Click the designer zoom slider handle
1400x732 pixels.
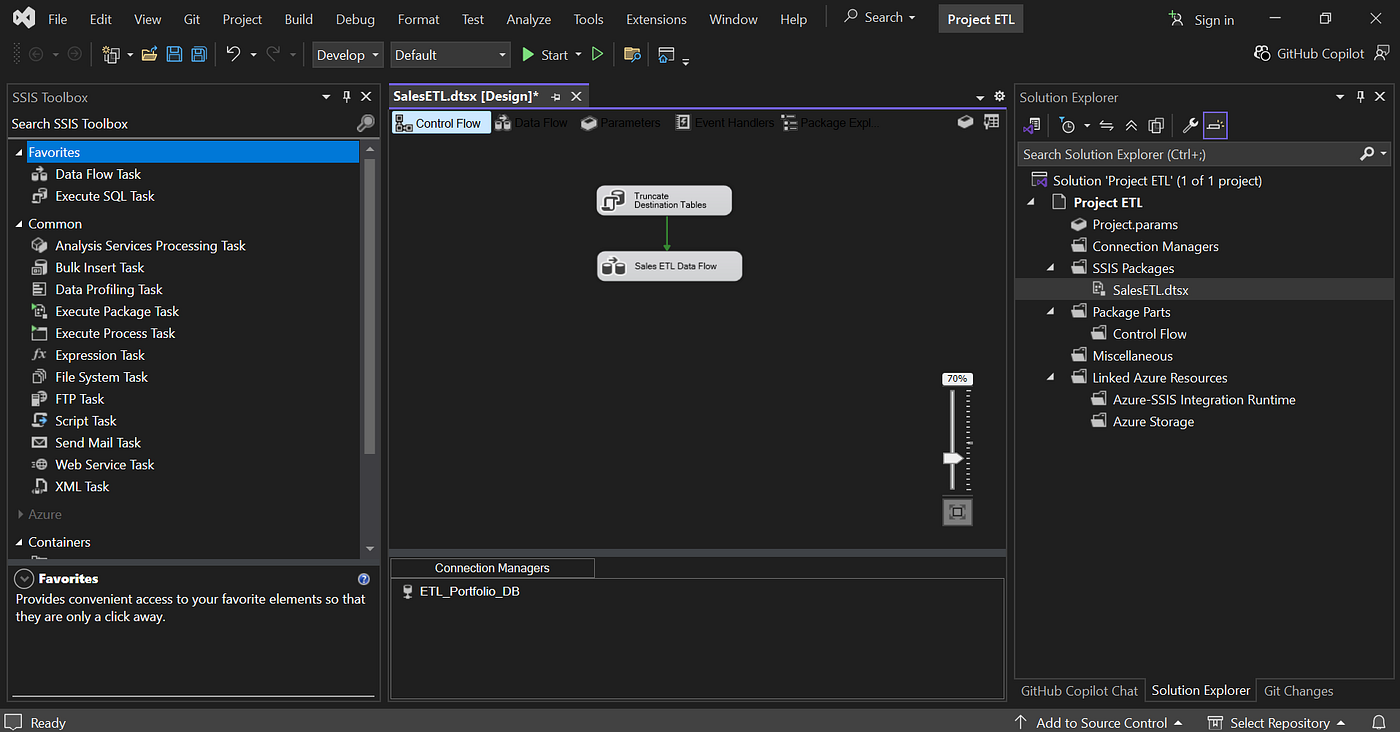(x=953, y=458)
